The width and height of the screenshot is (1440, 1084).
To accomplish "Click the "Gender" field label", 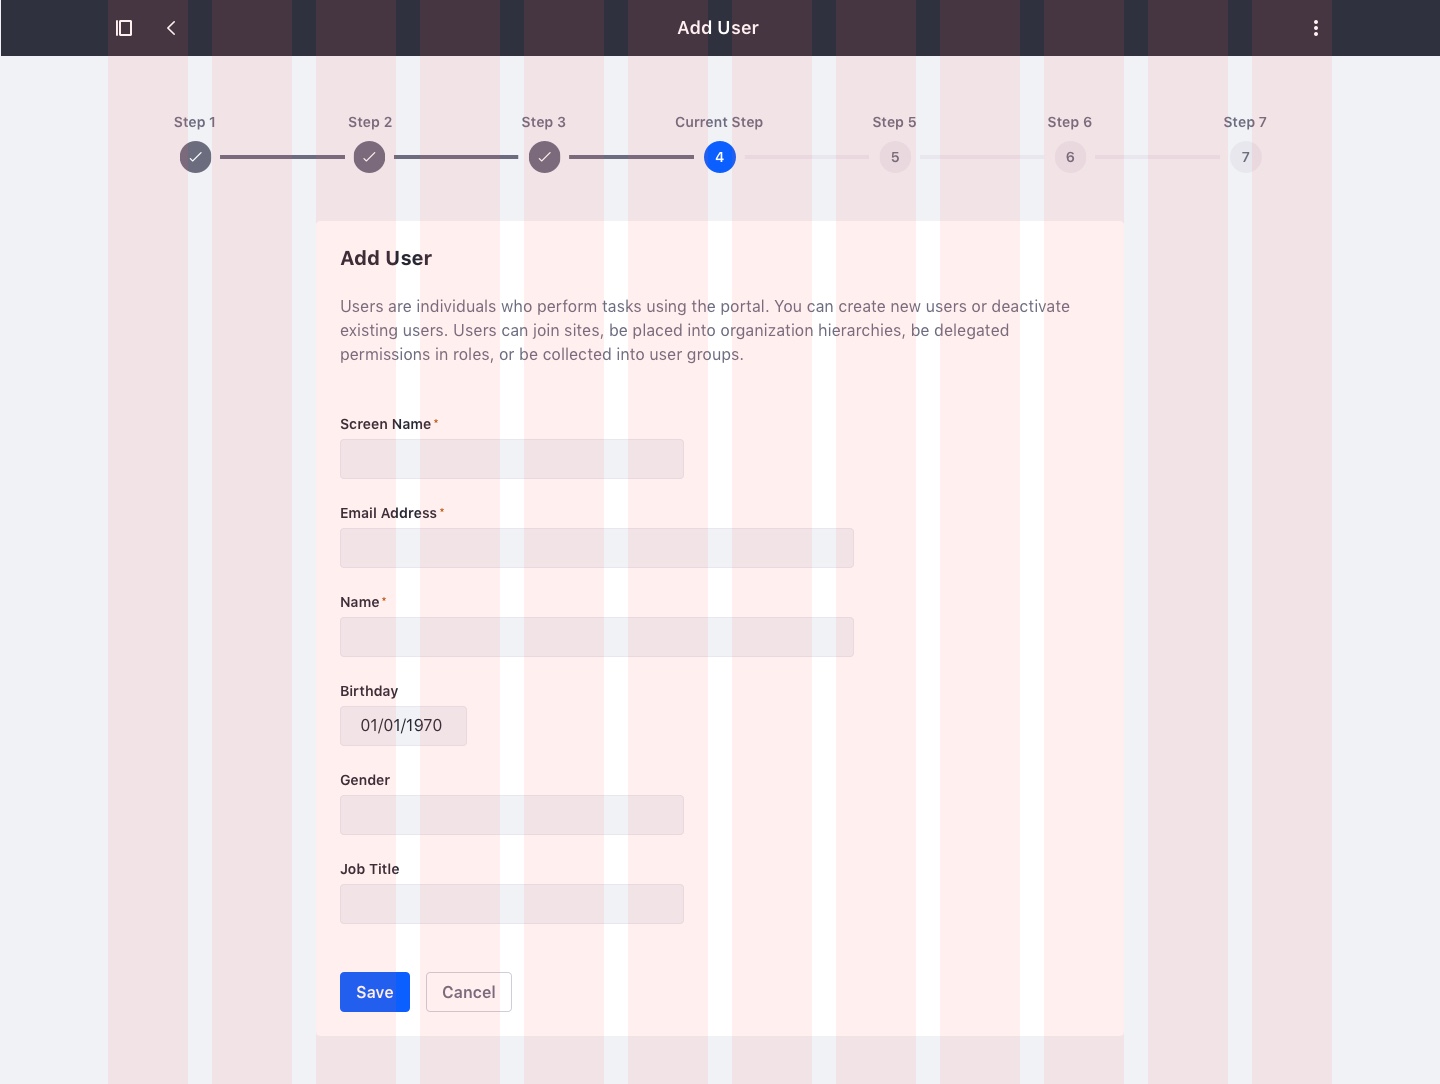I will (365, 780).
